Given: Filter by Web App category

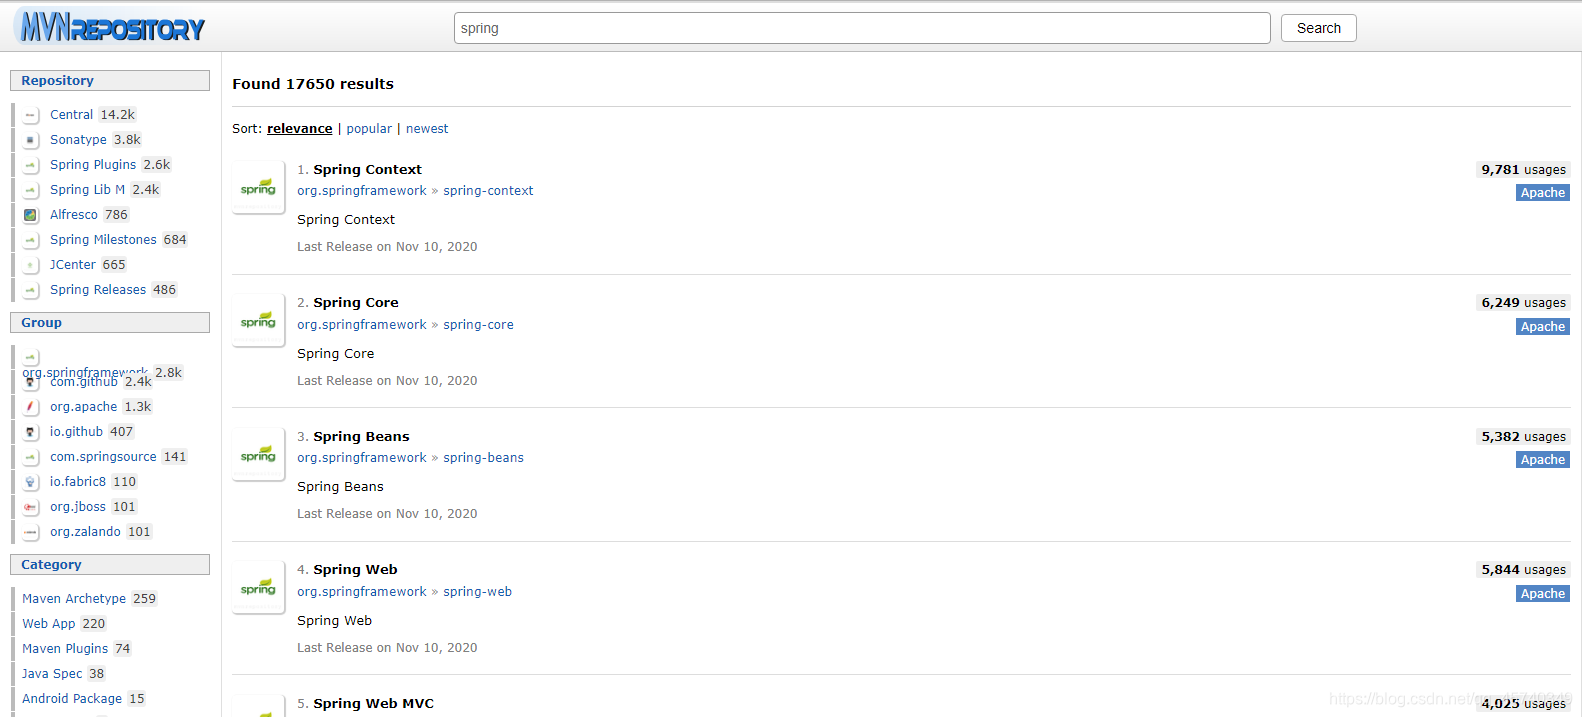Looking at the screenshot, I should pos(49,624).
